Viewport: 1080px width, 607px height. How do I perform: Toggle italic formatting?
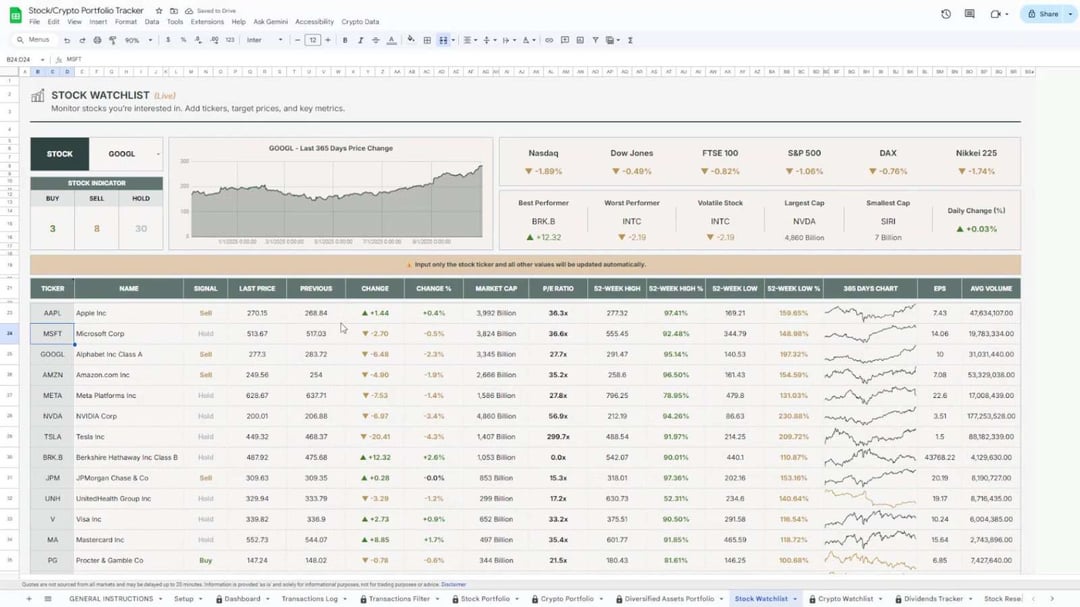coord(360,40)
